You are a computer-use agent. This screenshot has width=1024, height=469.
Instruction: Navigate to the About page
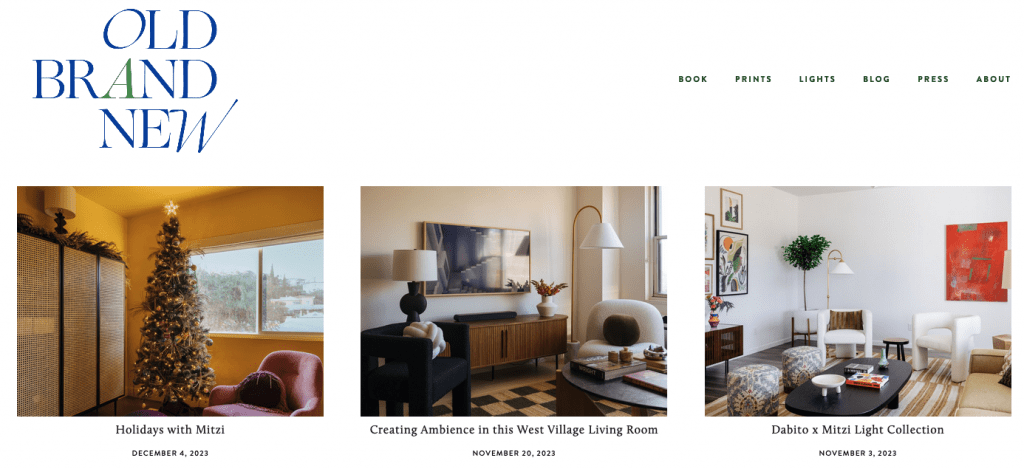(993, 79)
